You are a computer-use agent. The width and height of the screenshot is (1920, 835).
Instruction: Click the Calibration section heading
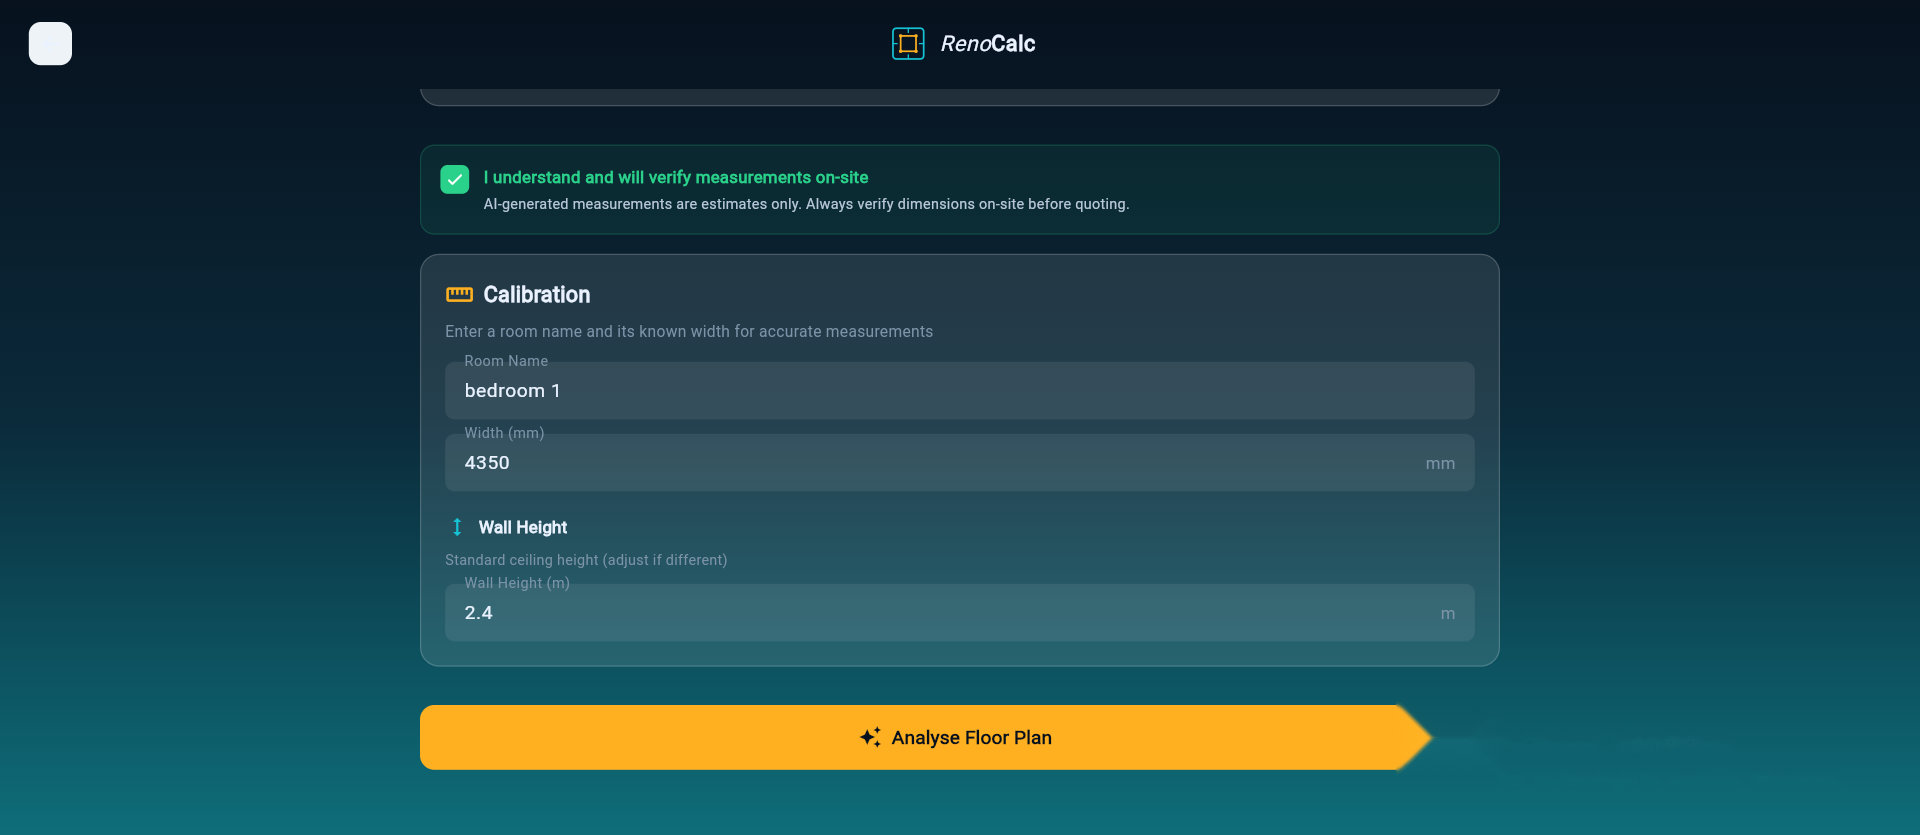(536, 295)
